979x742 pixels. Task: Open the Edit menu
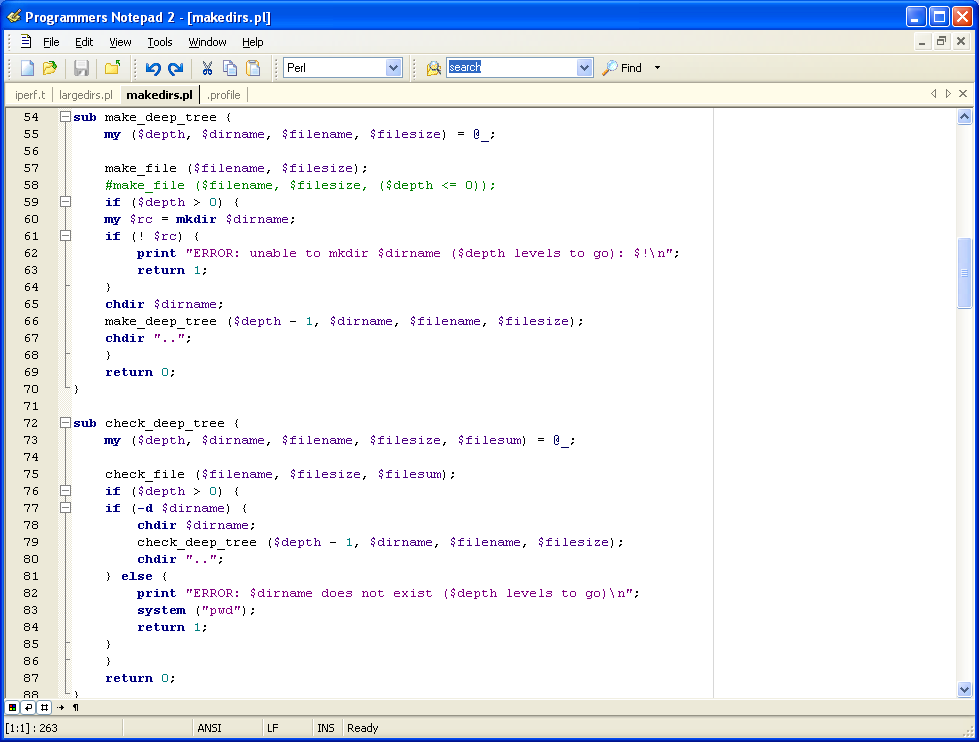tap(84, 42)
